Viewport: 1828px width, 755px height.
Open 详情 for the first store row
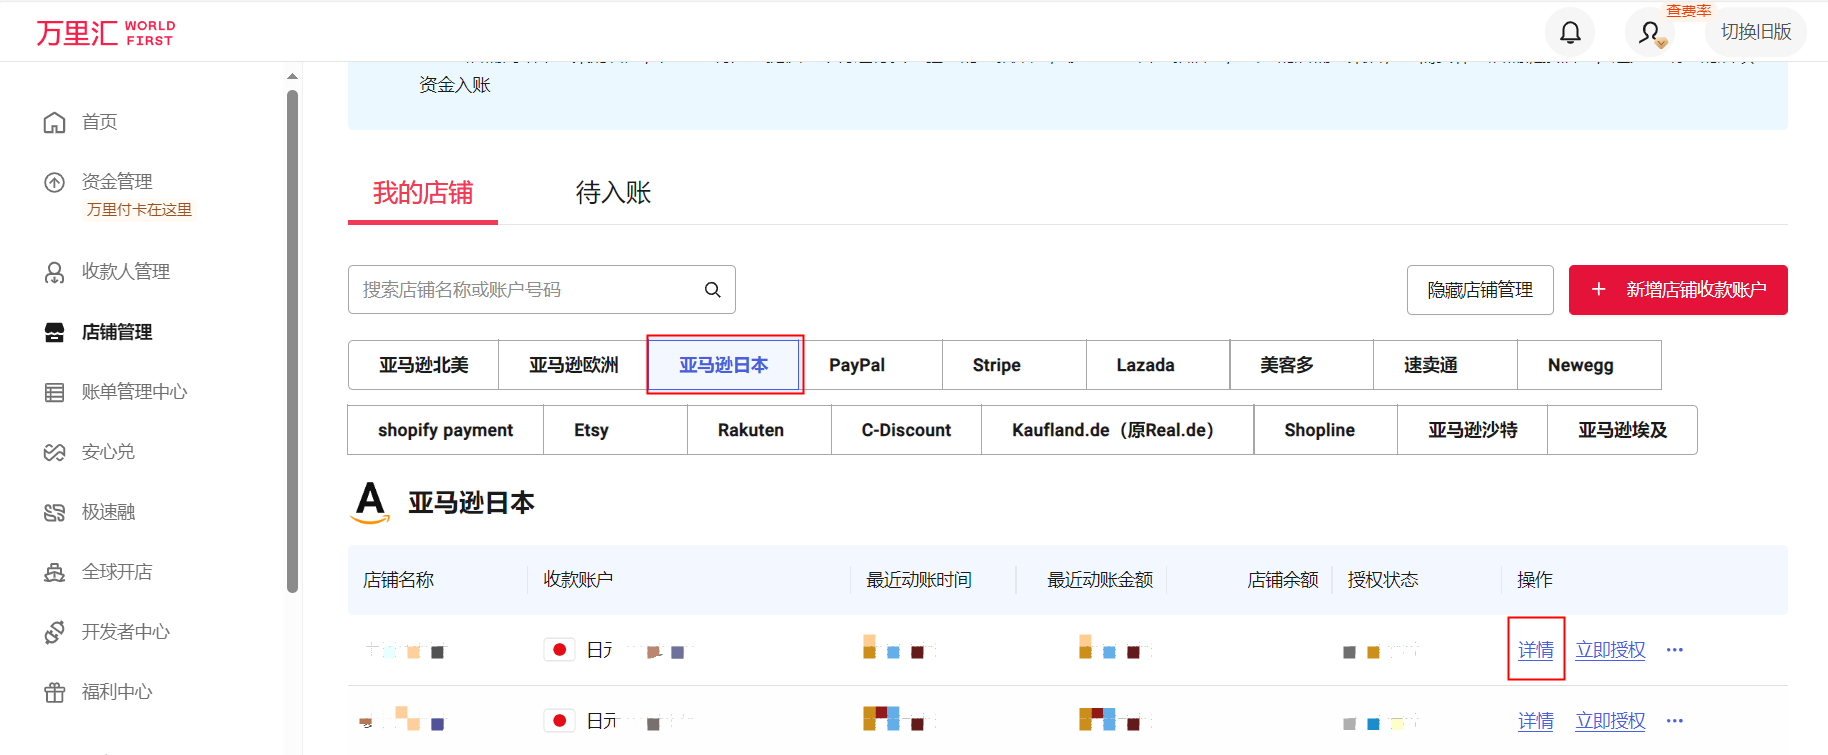[1536, 650]
